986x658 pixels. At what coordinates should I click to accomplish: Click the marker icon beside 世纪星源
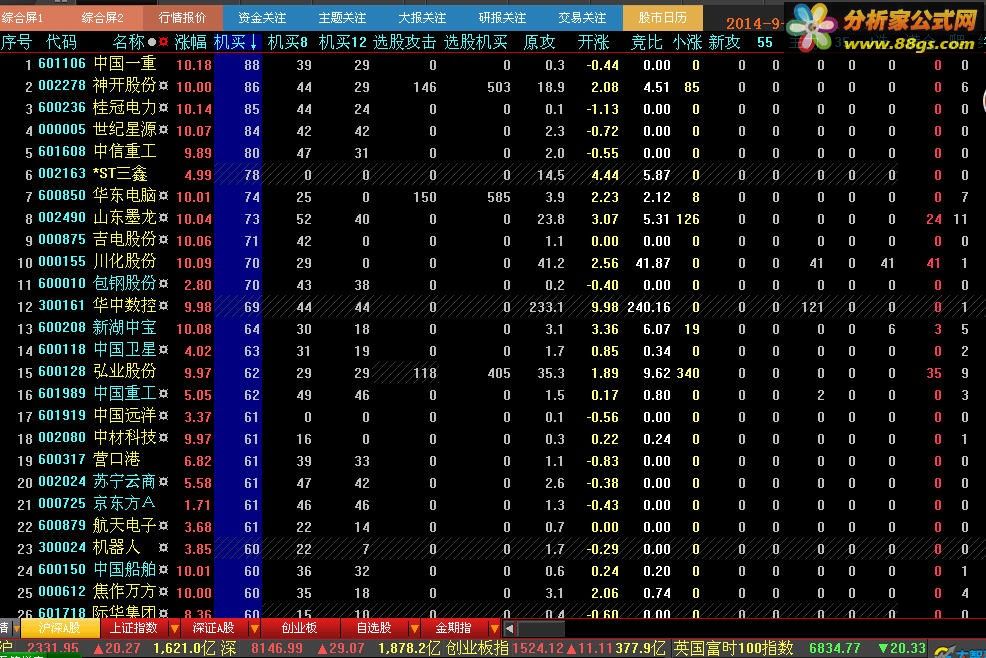(x=163, y=130)
